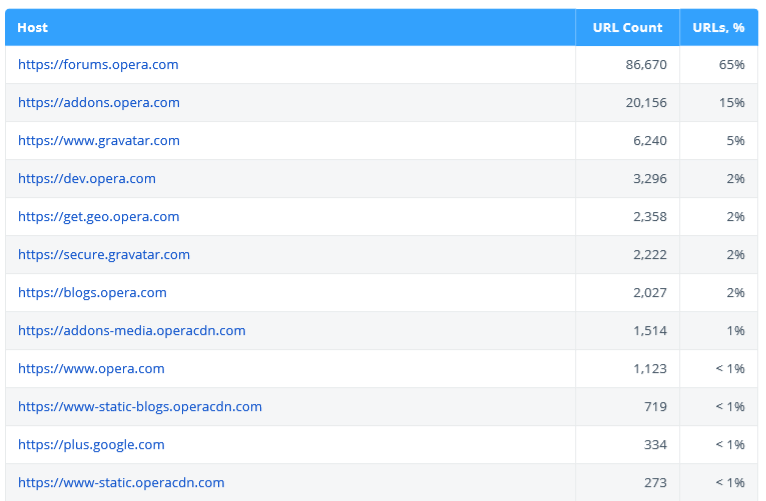The width and height of the screenshot is (766, 501).
Task: Select the URL count value 3,296
Action: click(650, 179)
